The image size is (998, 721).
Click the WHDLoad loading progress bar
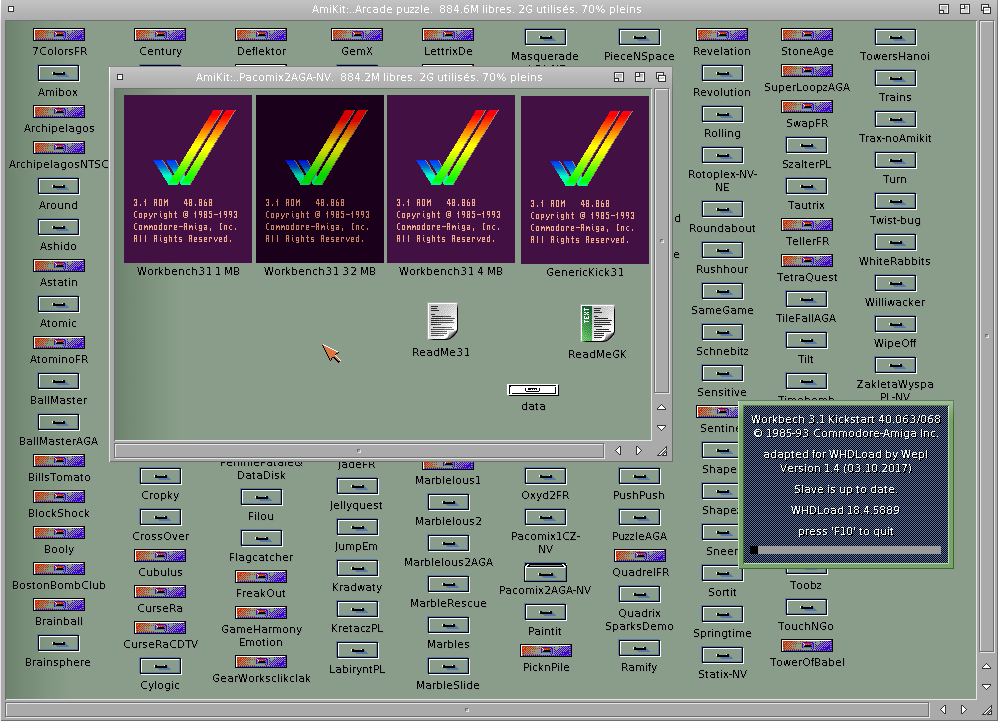click(846, 550)
